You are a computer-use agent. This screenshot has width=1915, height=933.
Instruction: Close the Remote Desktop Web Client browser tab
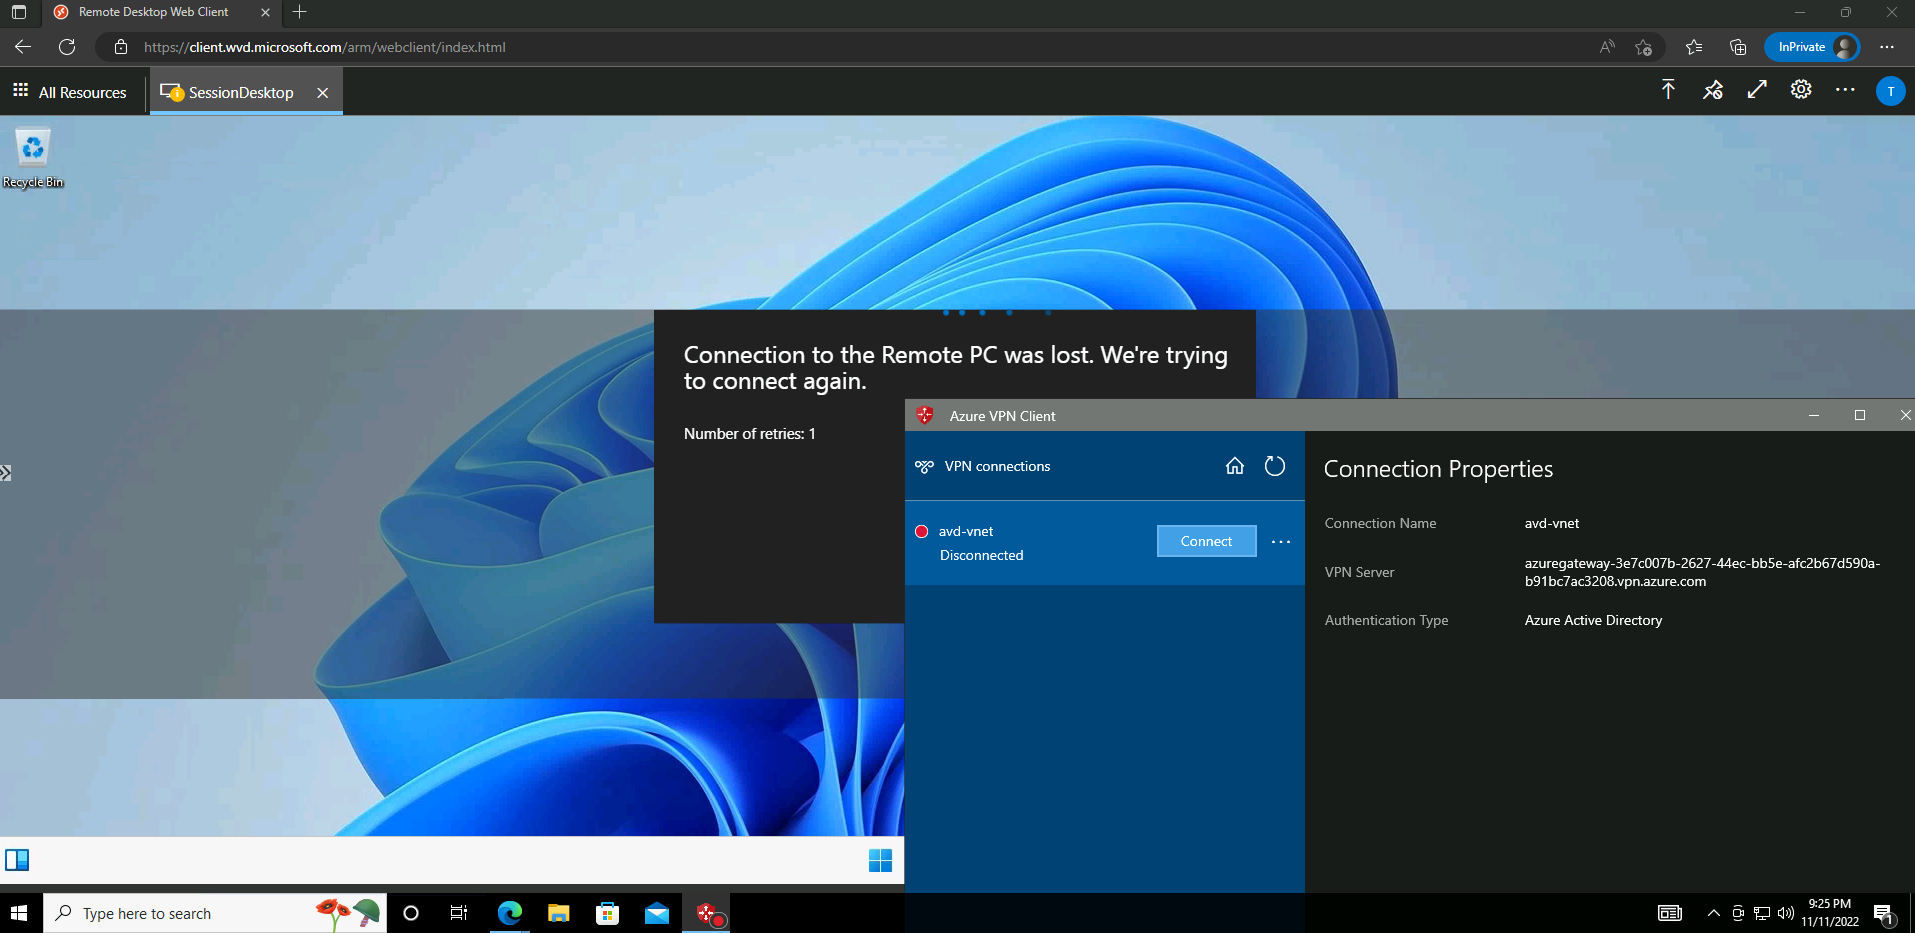(x=265, y=12)
